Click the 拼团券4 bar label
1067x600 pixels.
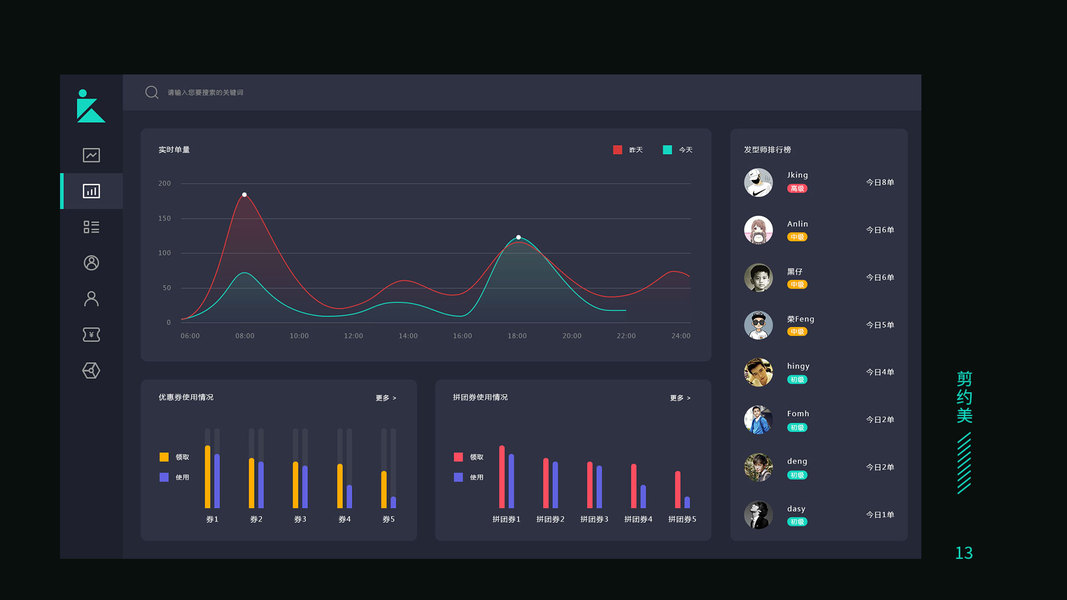[638, 519]
